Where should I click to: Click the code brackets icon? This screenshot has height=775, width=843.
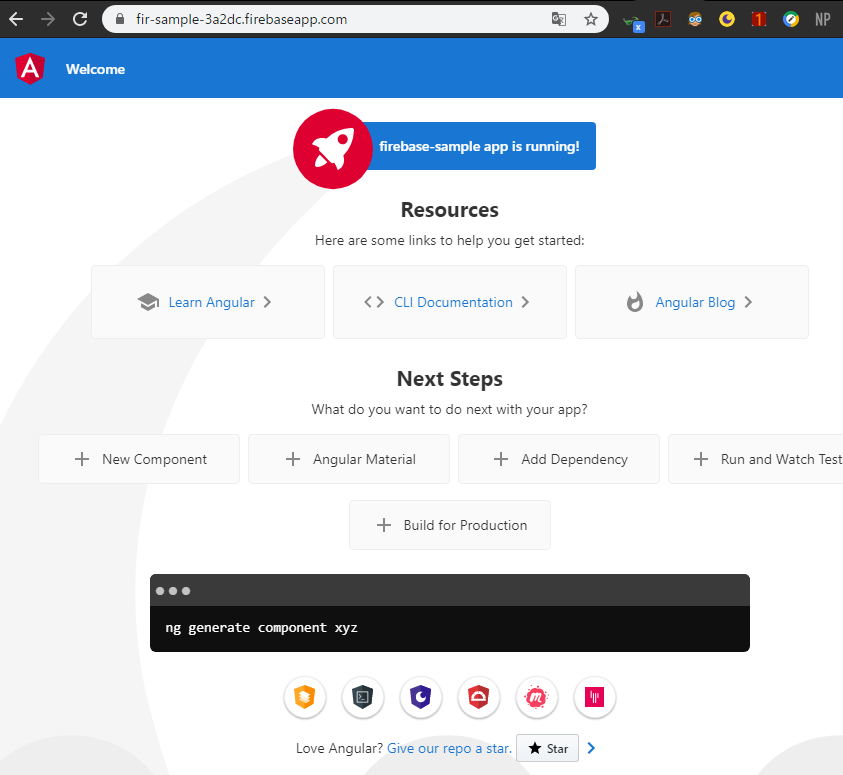click(x=374, y=302)
